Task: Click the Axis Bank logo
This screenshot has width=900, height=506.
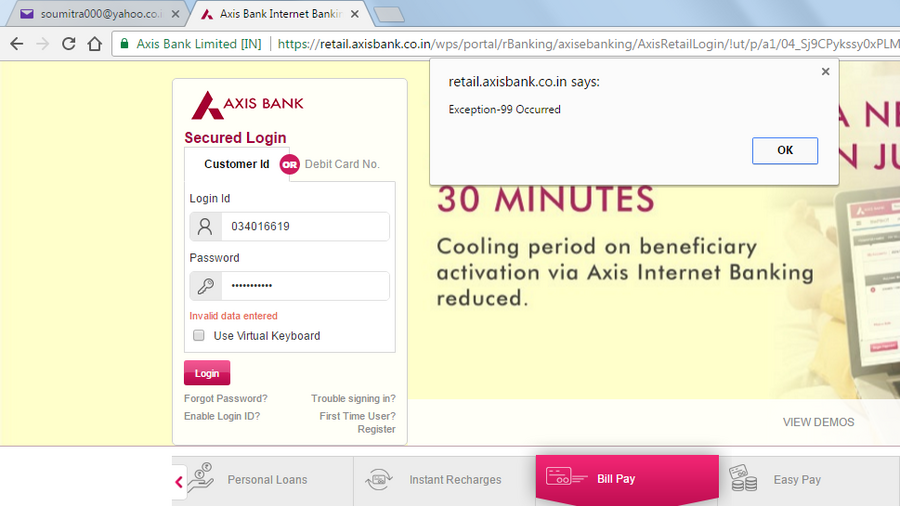Action: click(x=247, y=104)
